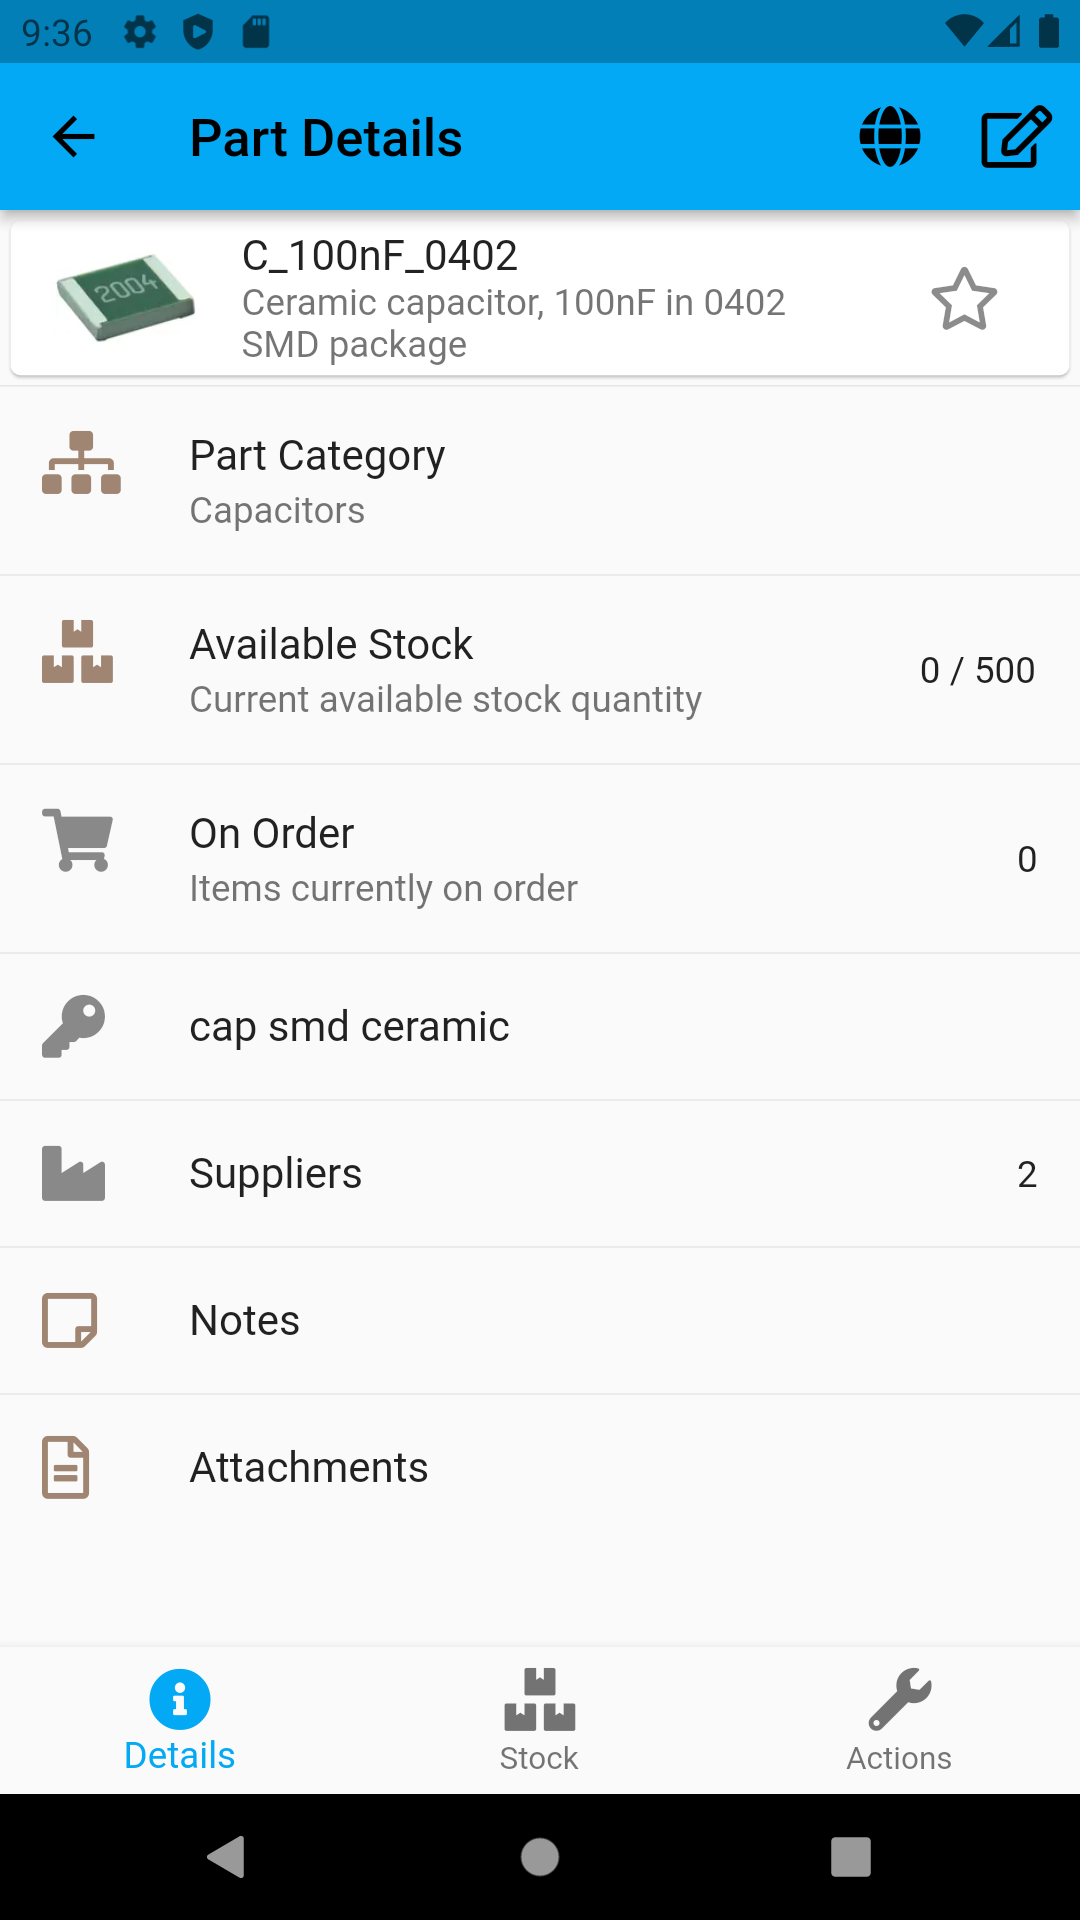Image resolution: width=1080 pixels, height=1920 pixels.
Task: Expand the Notes section
Action: tap(540, 1321)
